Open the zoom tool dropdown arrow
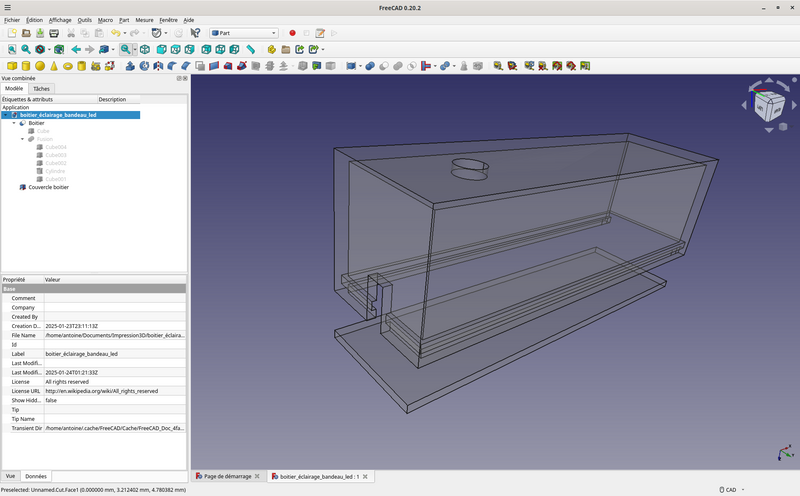The width and height of the screenshot is (800, 496). coord(135,49)
